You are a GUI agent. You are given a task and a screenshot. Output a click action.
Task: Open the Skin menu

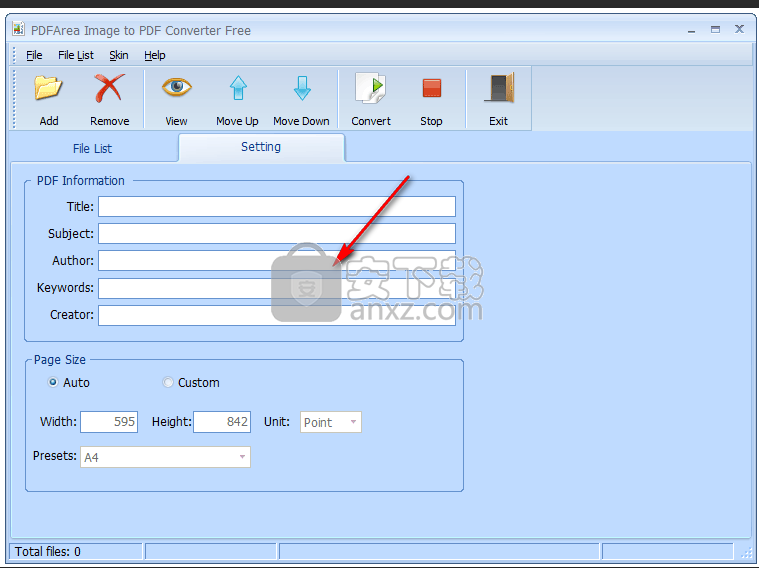[x=119, y=55]
